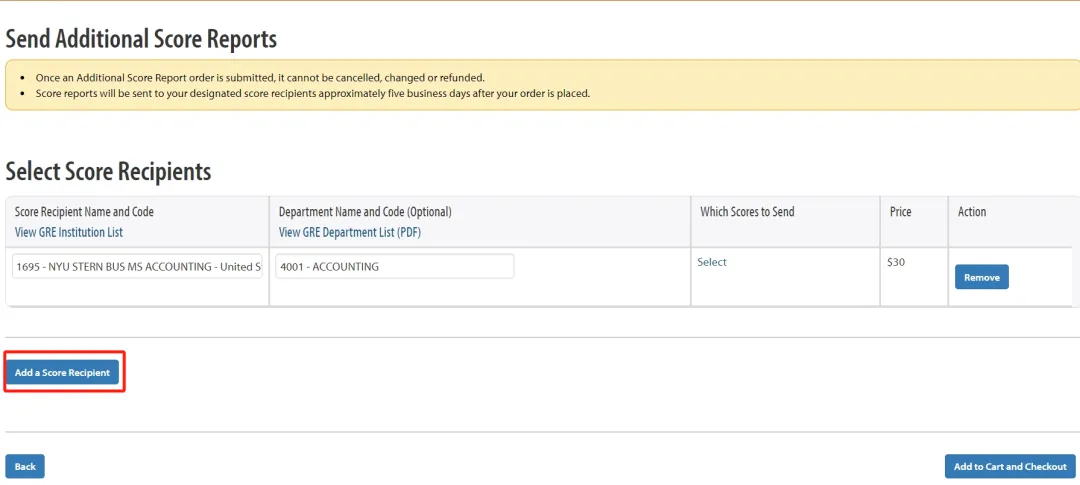
Task: Click the Action column header
Action: pos(972,212)
